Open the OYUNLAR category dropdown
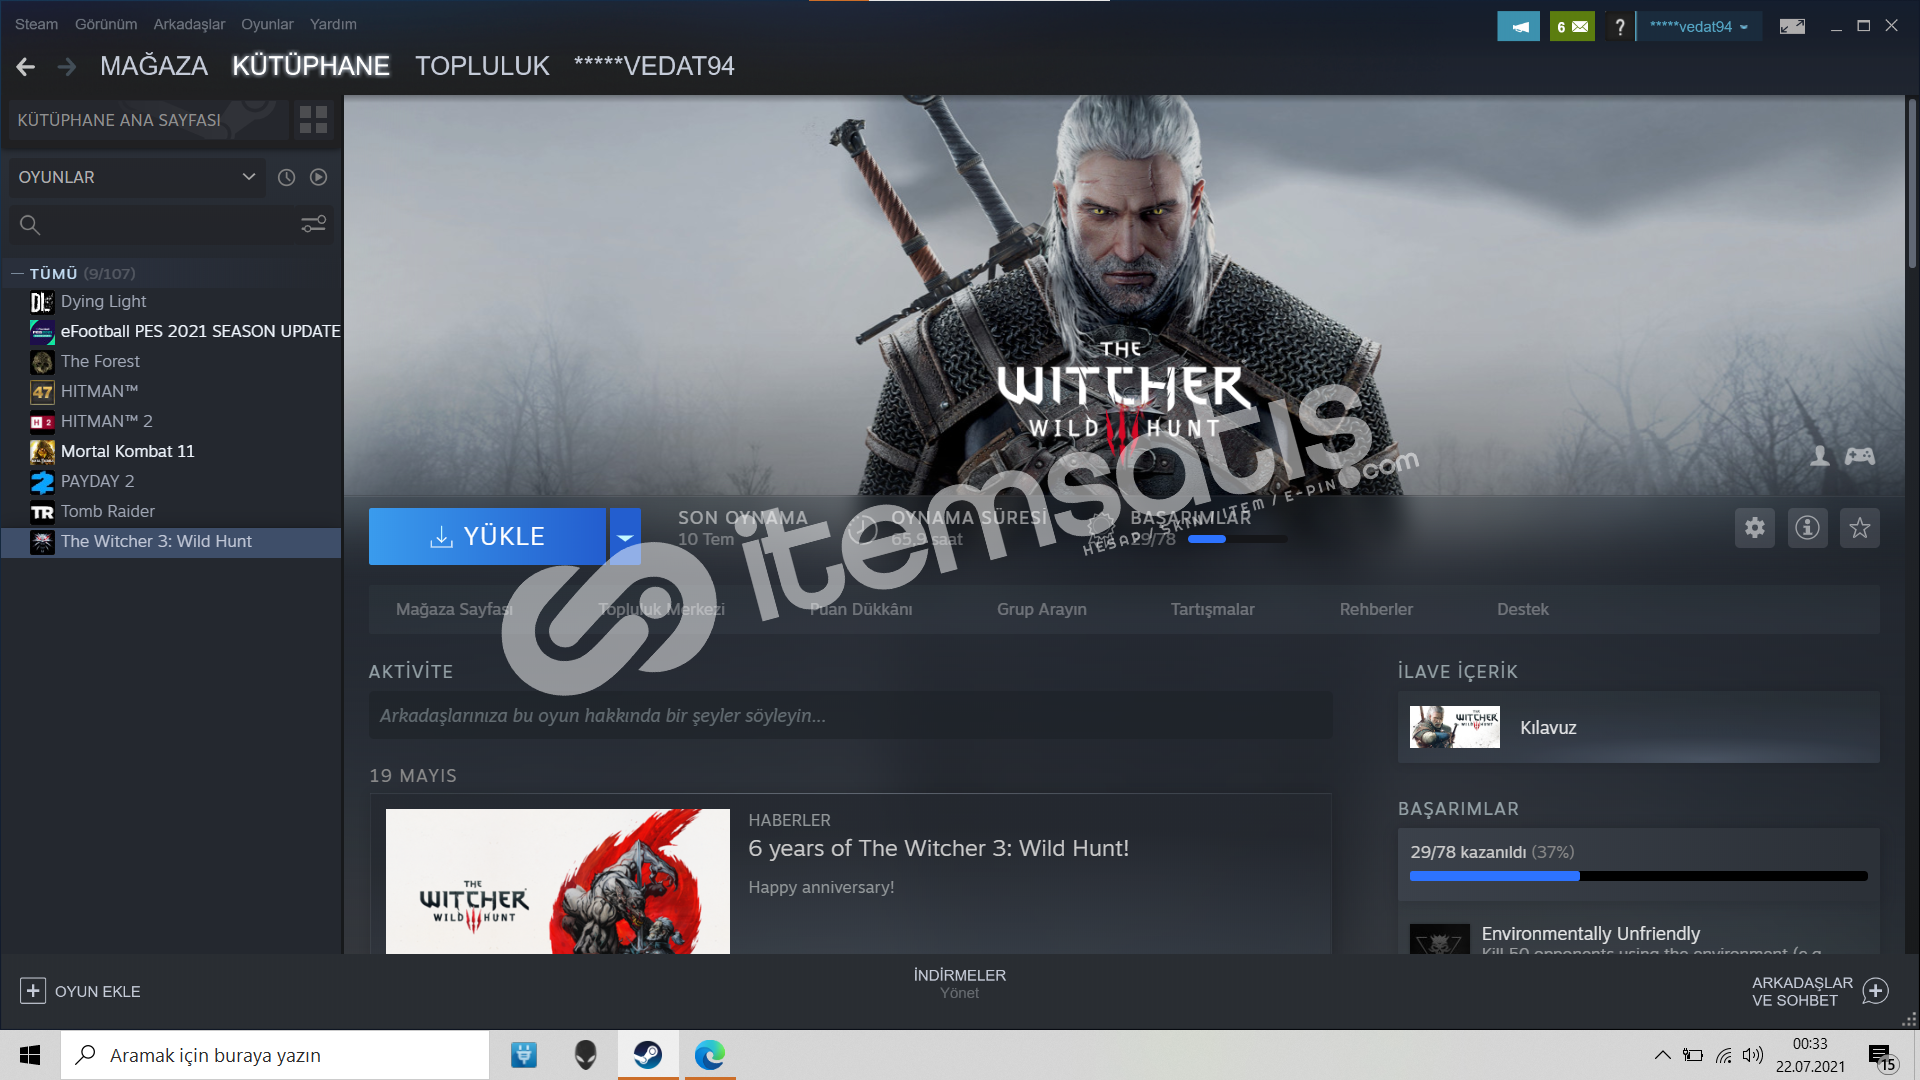 137,177
